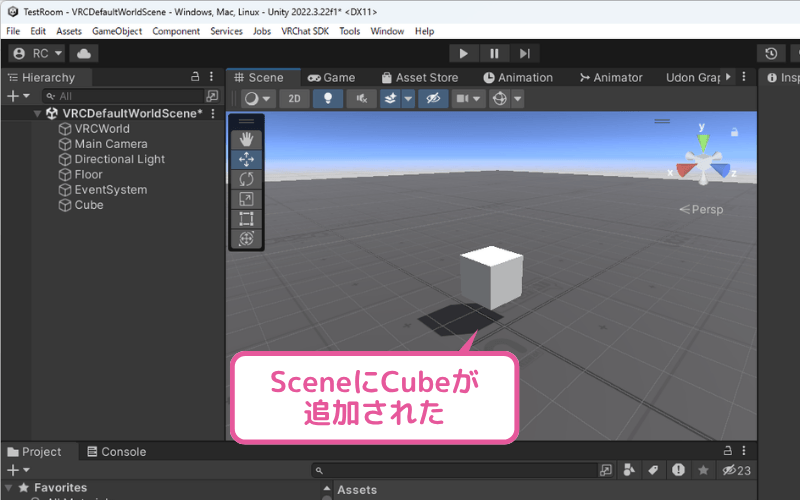Toggle hidden packages count 23
Screen dimensions: 800x500
(x=736, y=470)
